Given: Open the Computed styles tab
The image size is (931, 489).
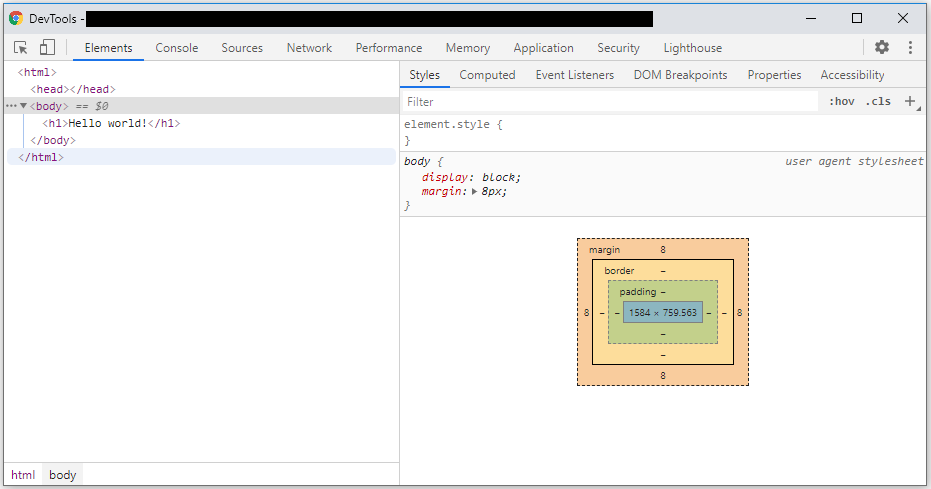Looking at the screenshot, I should click(x=487, y=75).
